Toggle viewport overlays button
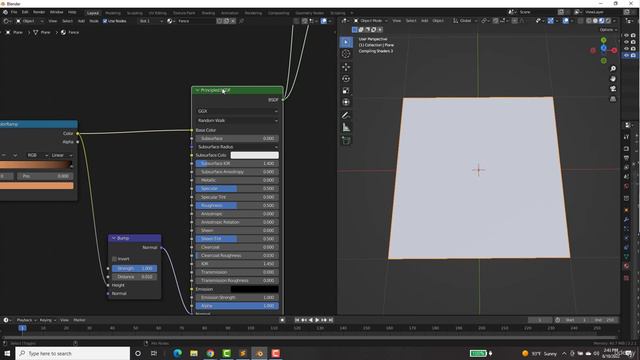The width and height of the screenshot is (640, 360). (566, 21)
